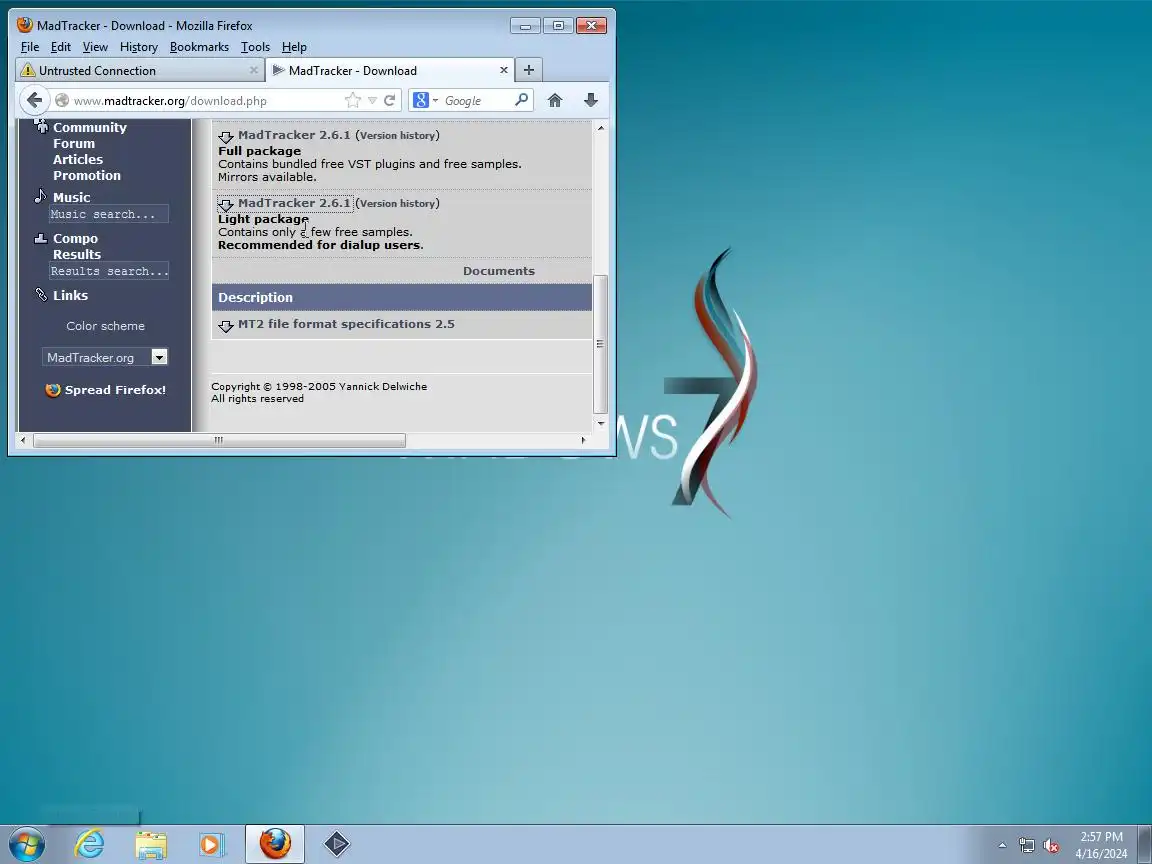Open MadTracker 2.6.1 Light package link
This screenshot has height=864, width=1152.
(294, 204)
